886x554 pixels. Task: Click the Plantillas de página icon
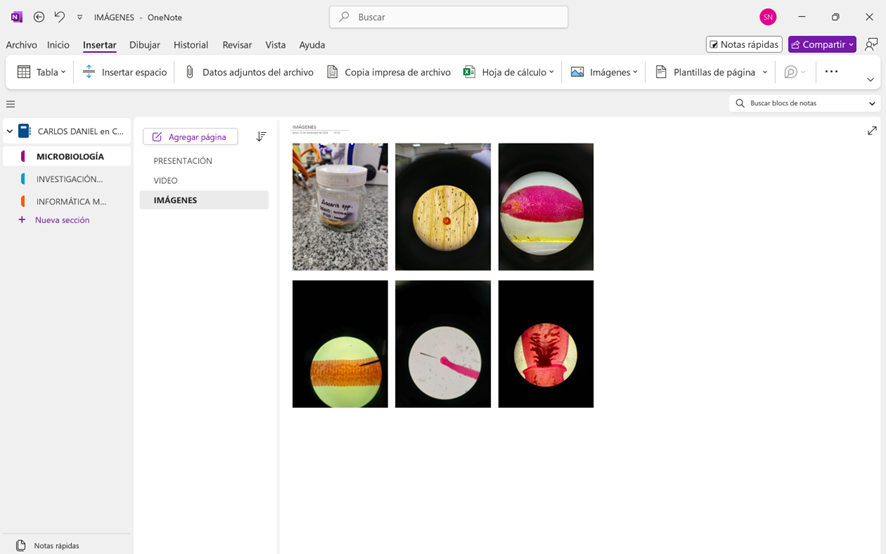coord(661,72)
